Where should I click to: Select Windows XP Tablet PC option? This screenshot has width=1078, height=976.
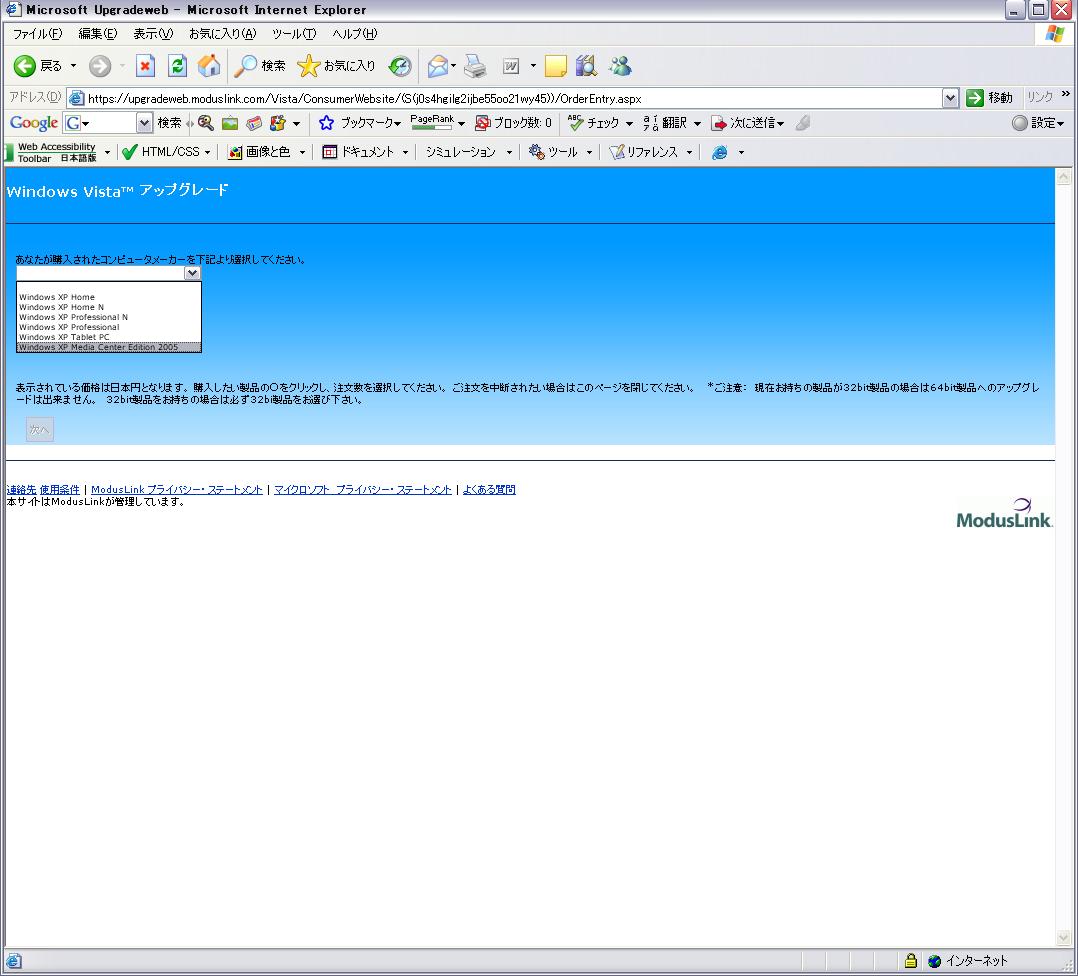[x=109, y=337]
